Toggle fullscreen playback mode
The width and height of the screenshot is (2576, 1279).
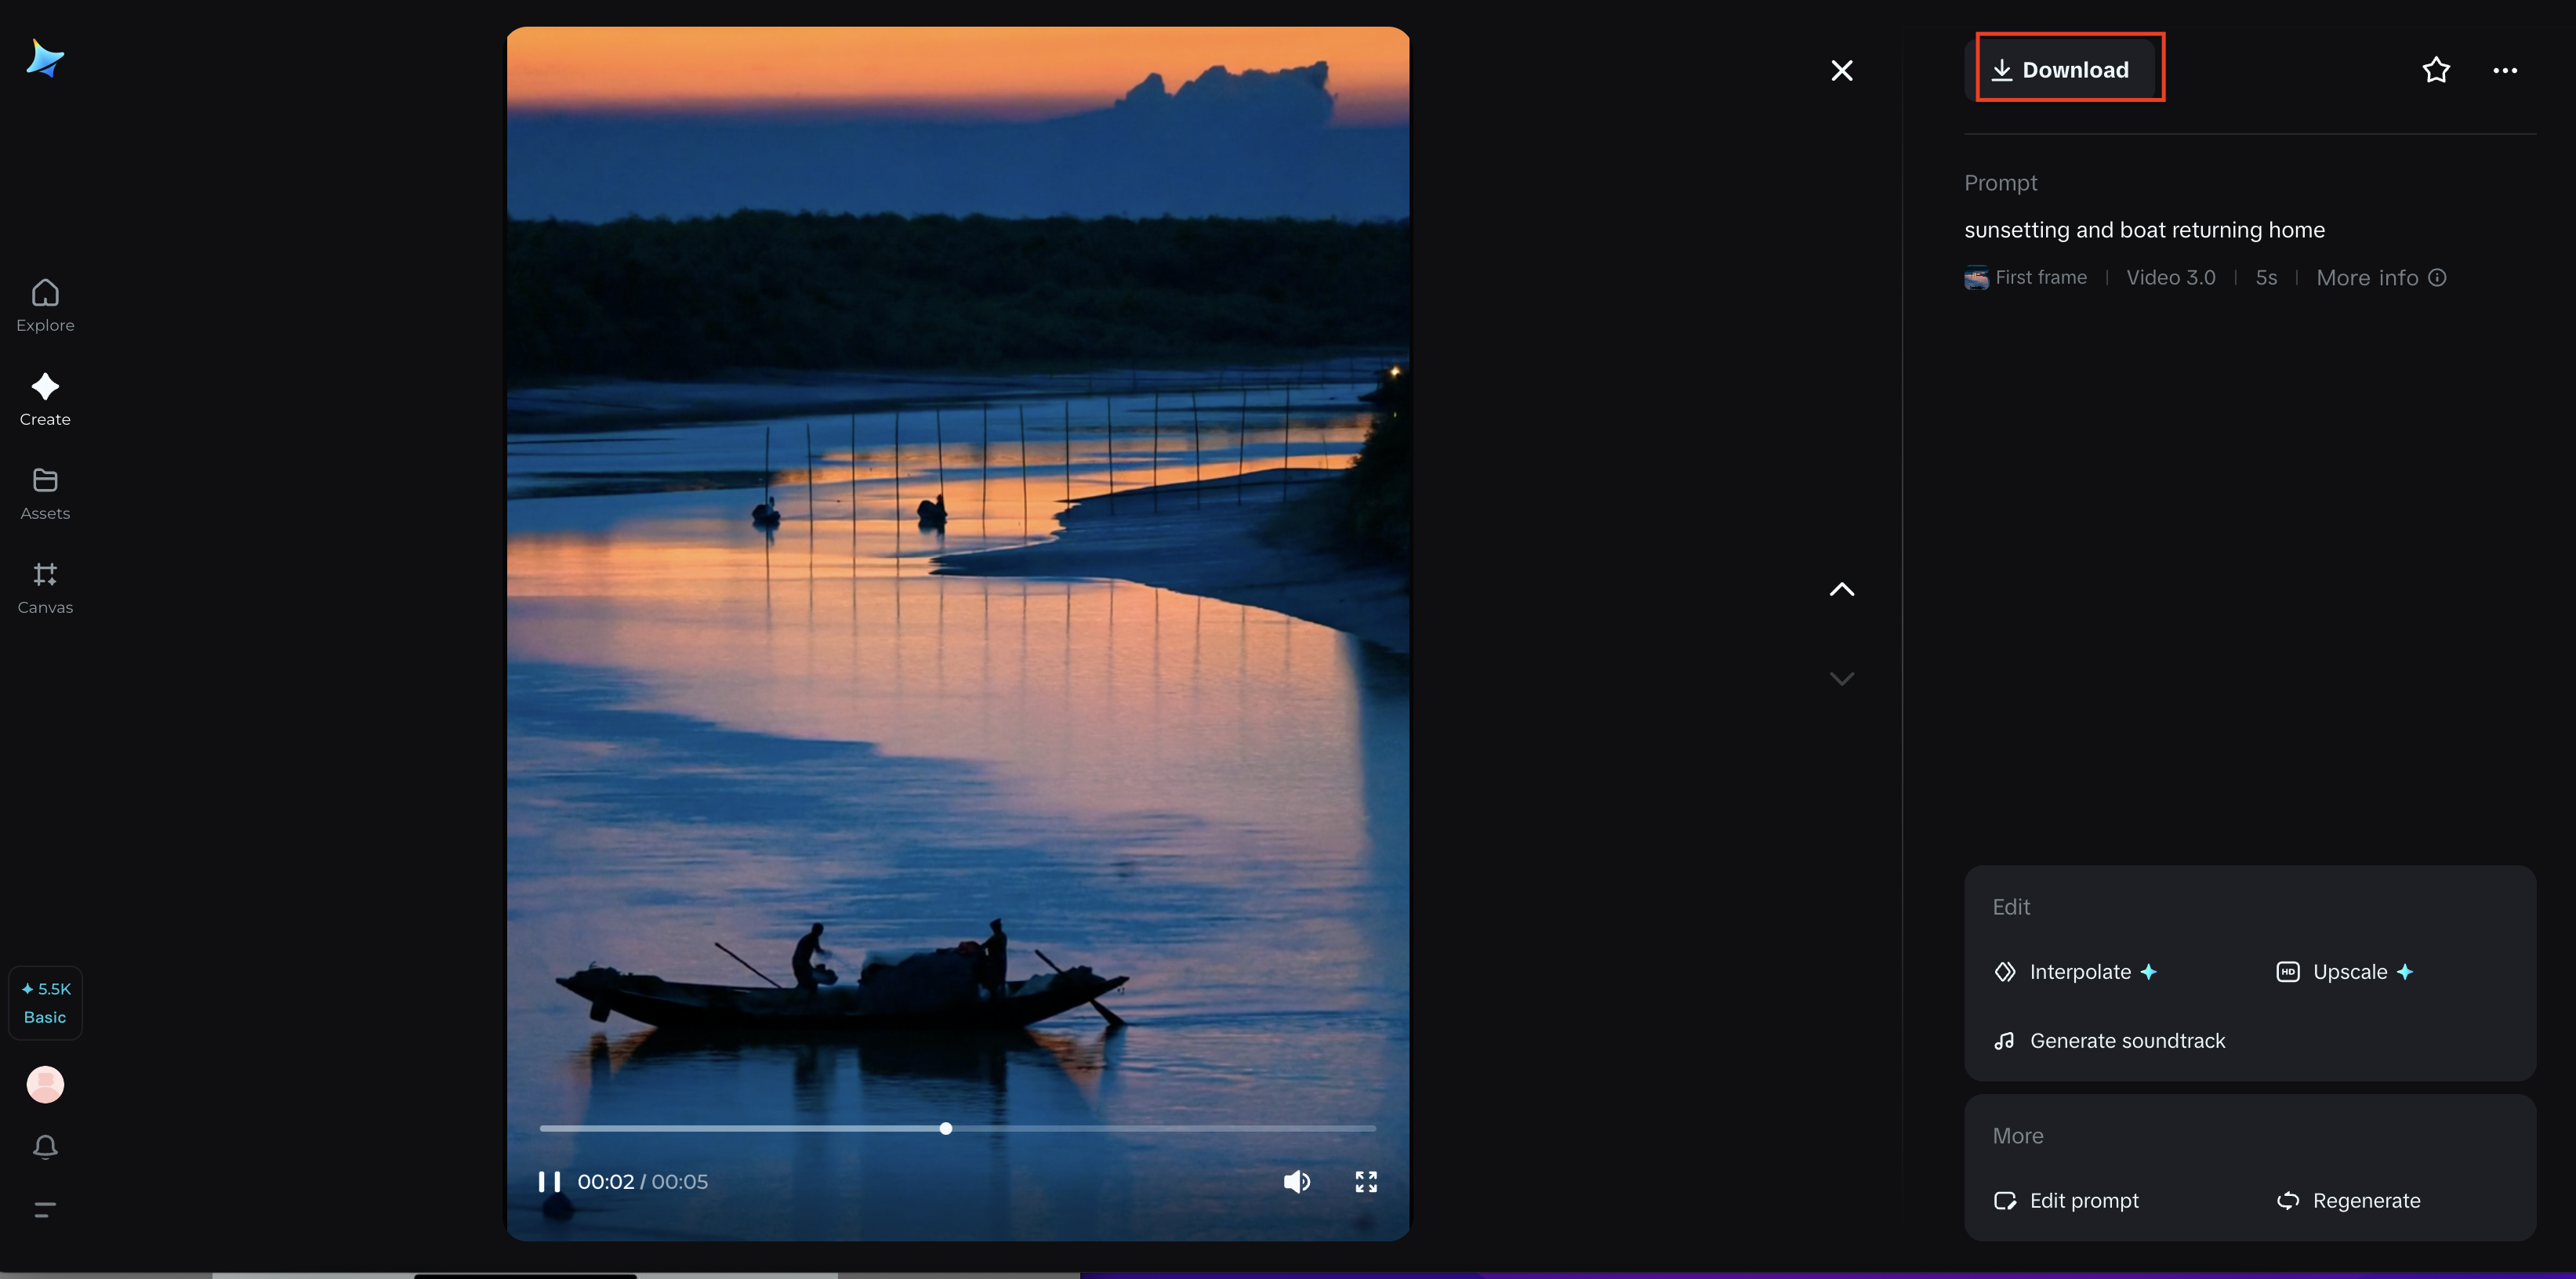(1366, 1181)
